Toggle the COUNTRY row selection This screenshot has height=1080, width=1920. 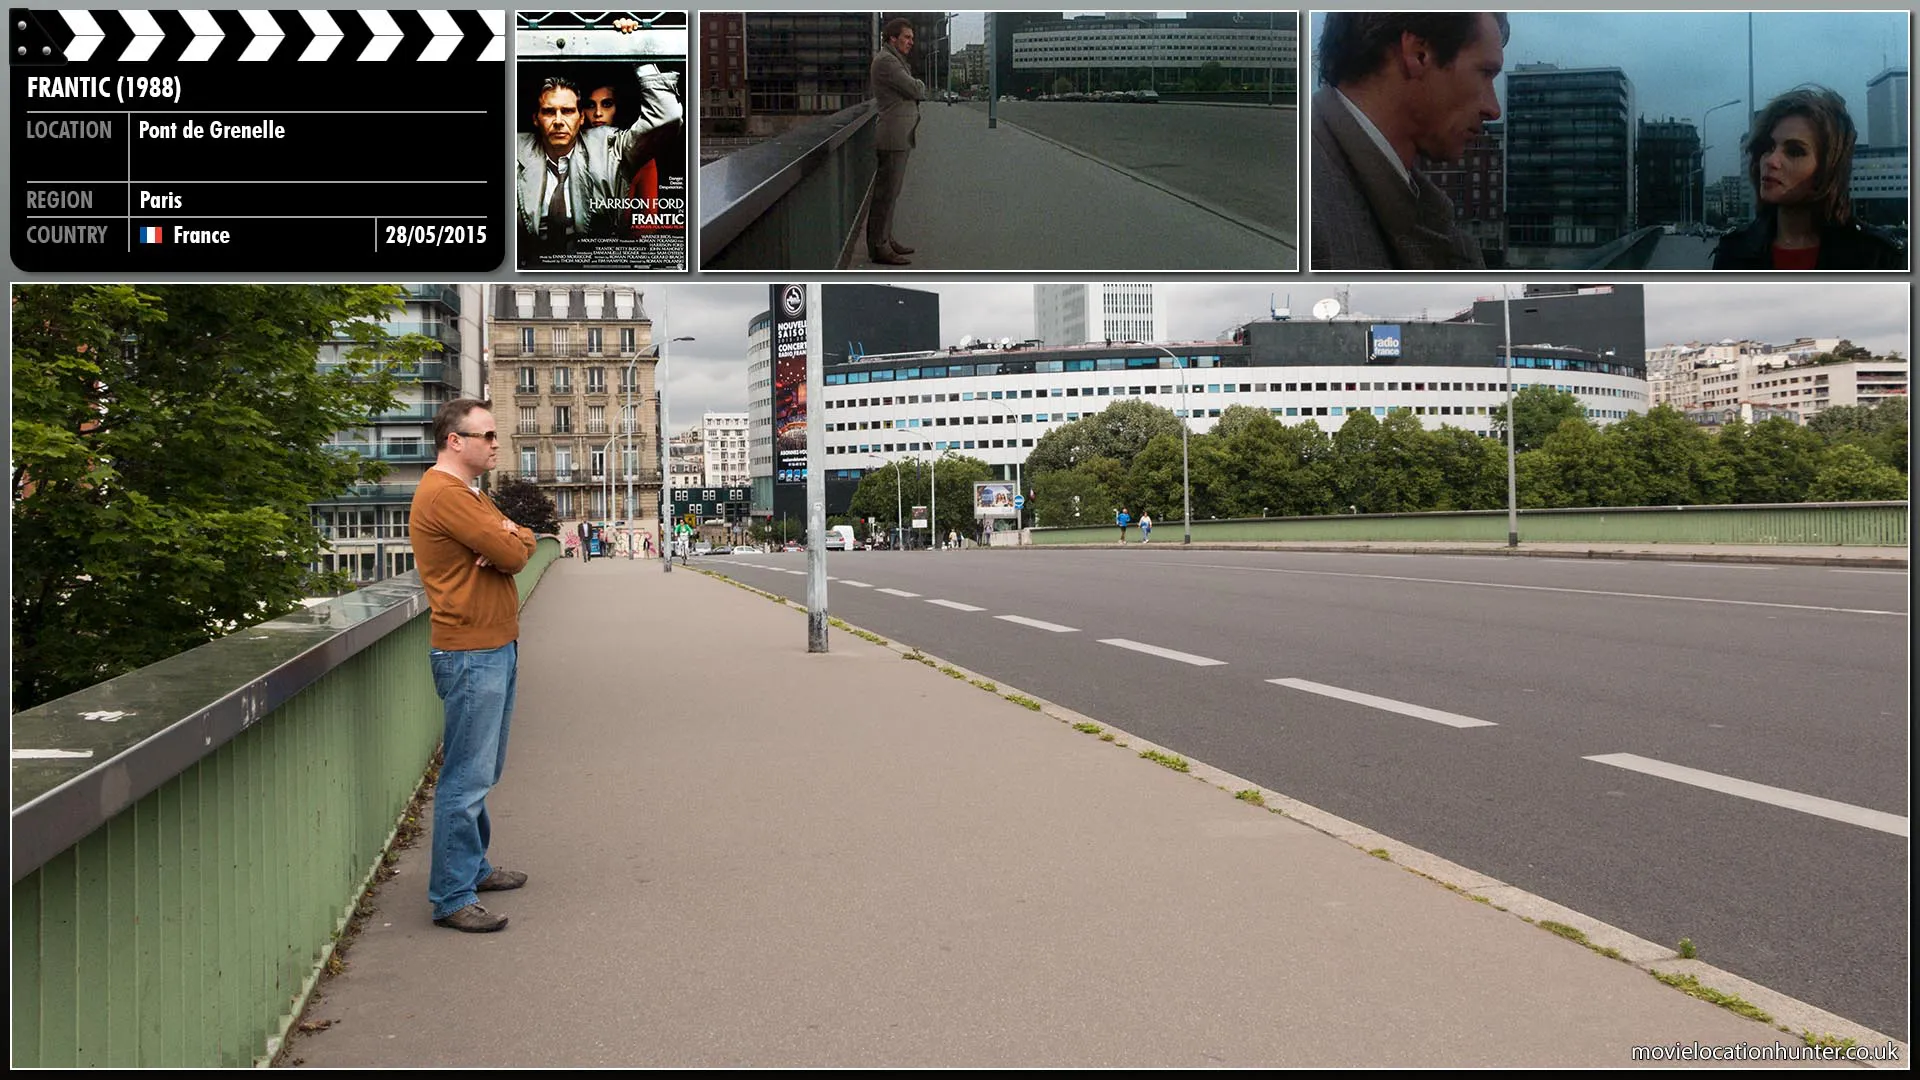67,235
